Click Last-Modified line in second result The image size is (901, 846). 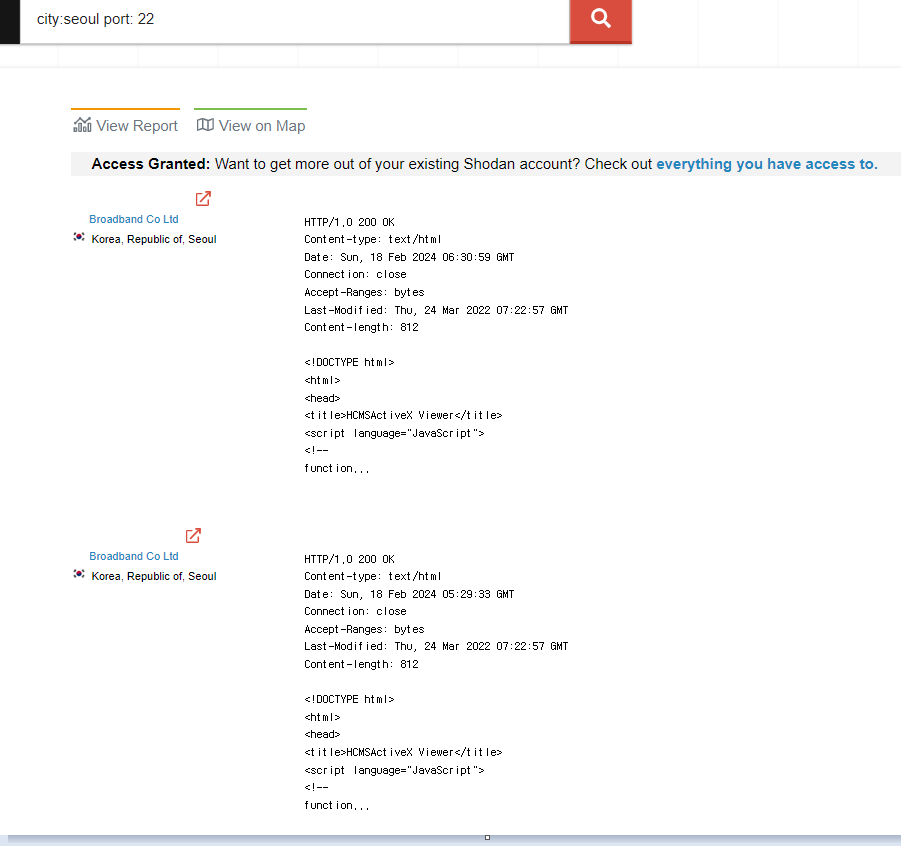tap(436, 647)
